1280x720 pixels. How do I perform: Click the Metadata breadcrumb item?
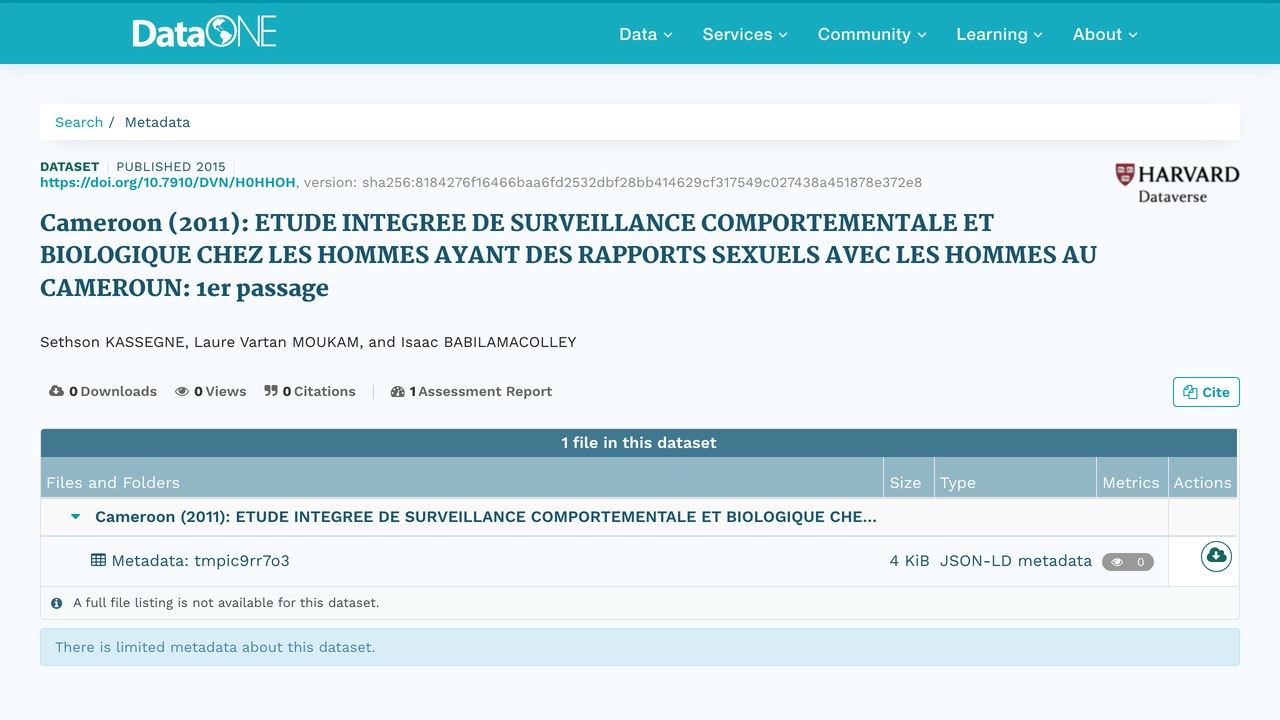click(157, 122)
